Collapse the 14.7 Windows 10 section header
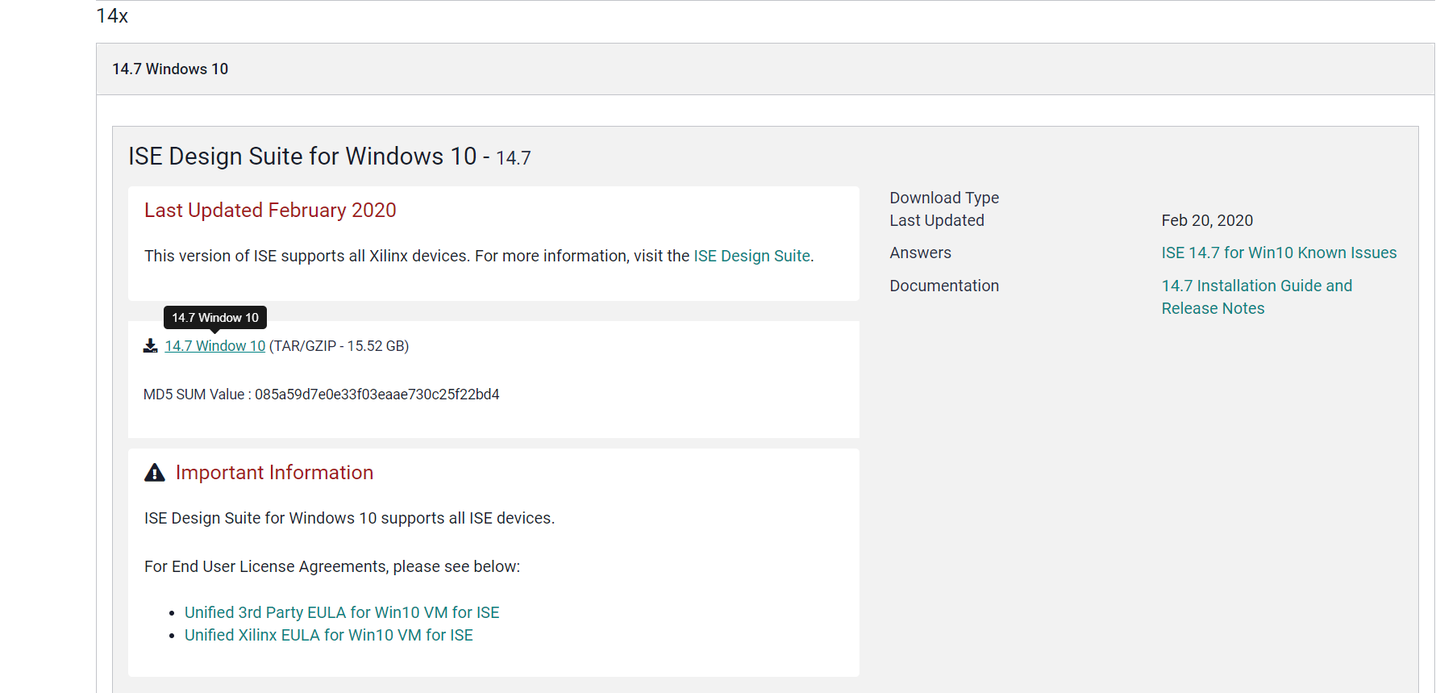This screenshot has height=693, width=1440. pyautogui.click(x=170, y=69)
